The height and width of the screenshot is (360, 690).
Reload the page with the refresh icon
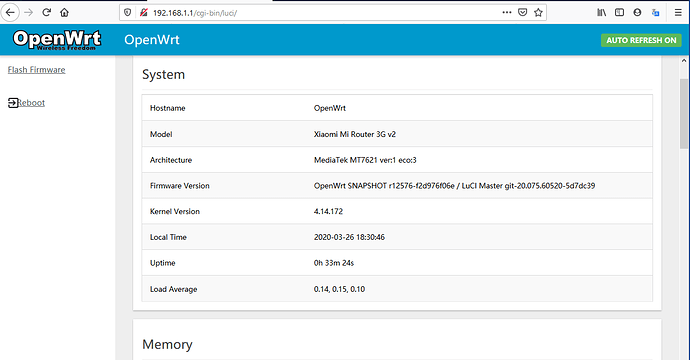(47, 12)
